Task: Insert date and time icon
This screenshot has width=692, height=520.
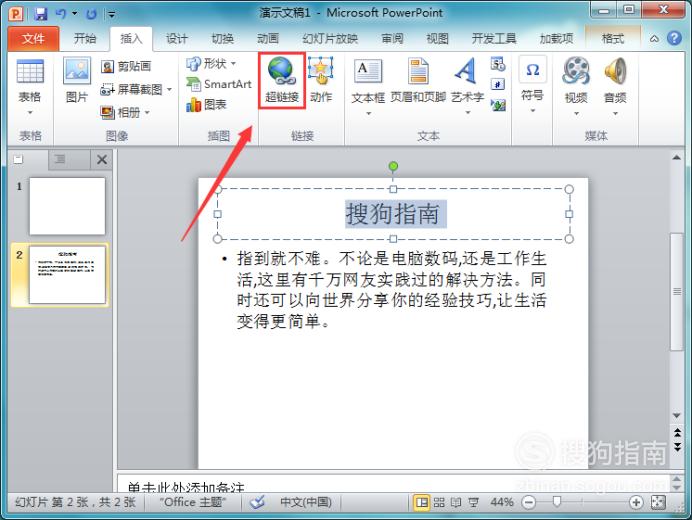Action: 498,64
